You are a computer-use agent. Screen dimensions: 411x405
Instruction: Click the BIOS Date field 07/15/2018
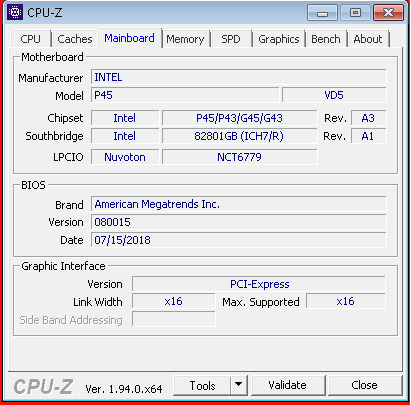pyautogui.click(x=239, y=240)
